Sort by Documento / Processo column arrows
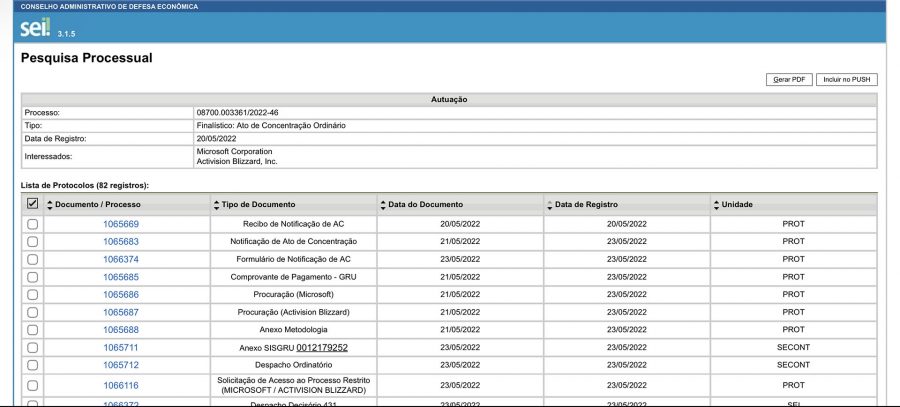The height and width of the screenshot is (407, 900). 49,205
